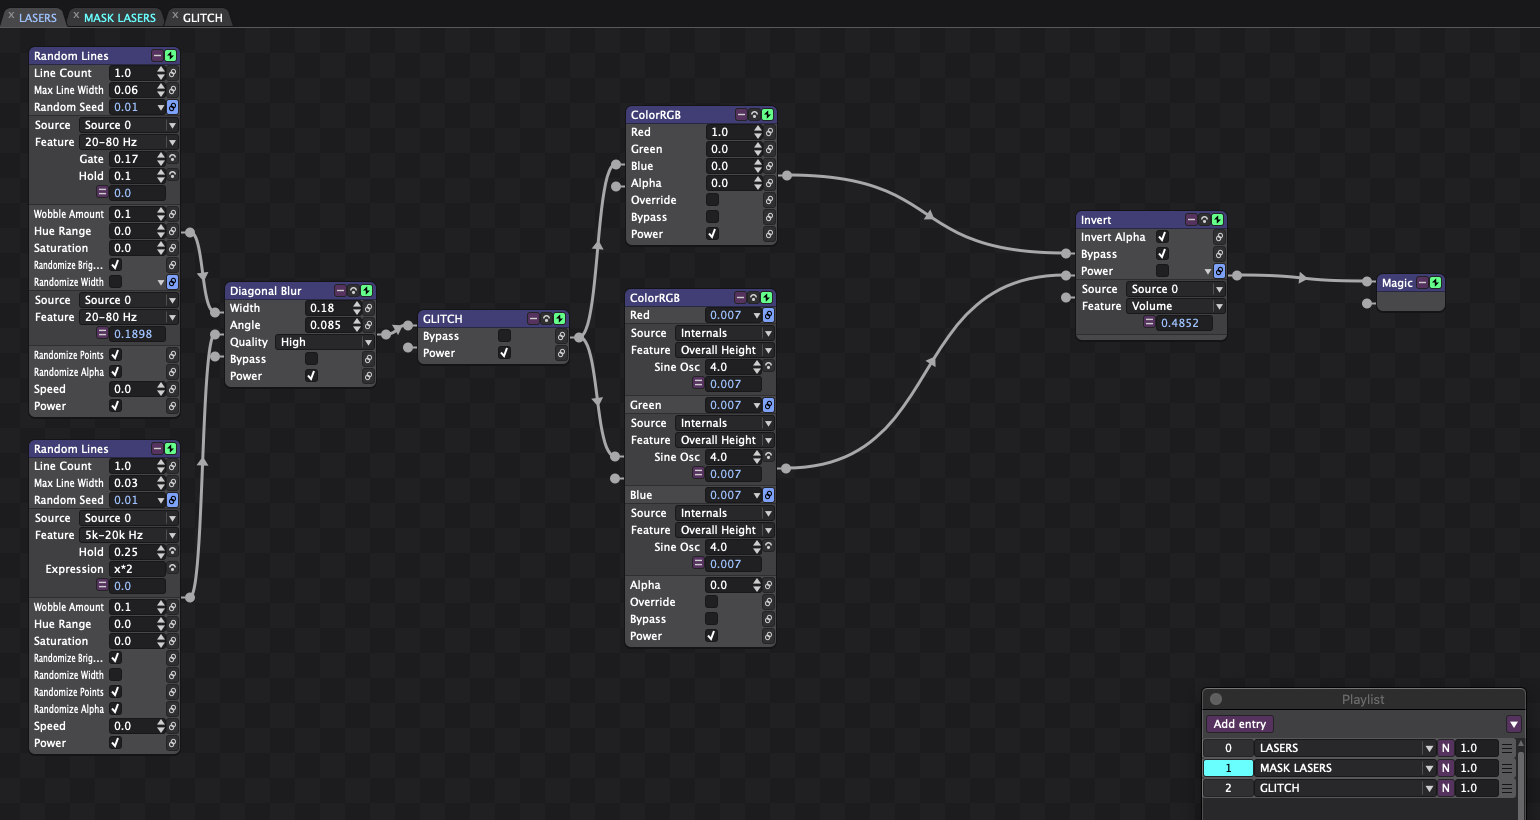Click the Diagonal Blur Angle stepper arrows
1540x820 pixels.
[357, 325]
